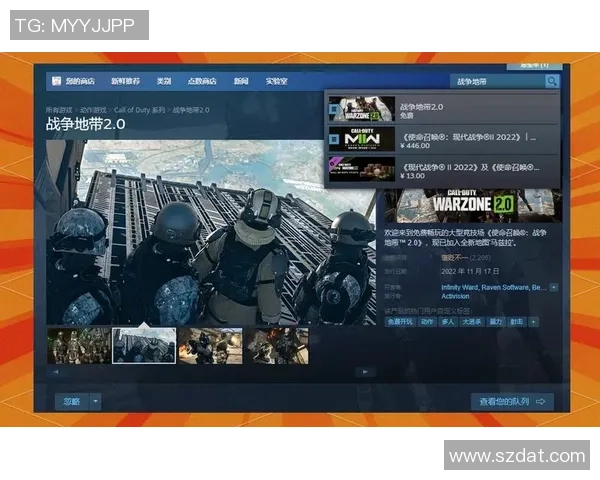The image size is (600, 480).
Task: Select the first screenshot thumbnail of soldiers lineup
Action: [79, 346]
